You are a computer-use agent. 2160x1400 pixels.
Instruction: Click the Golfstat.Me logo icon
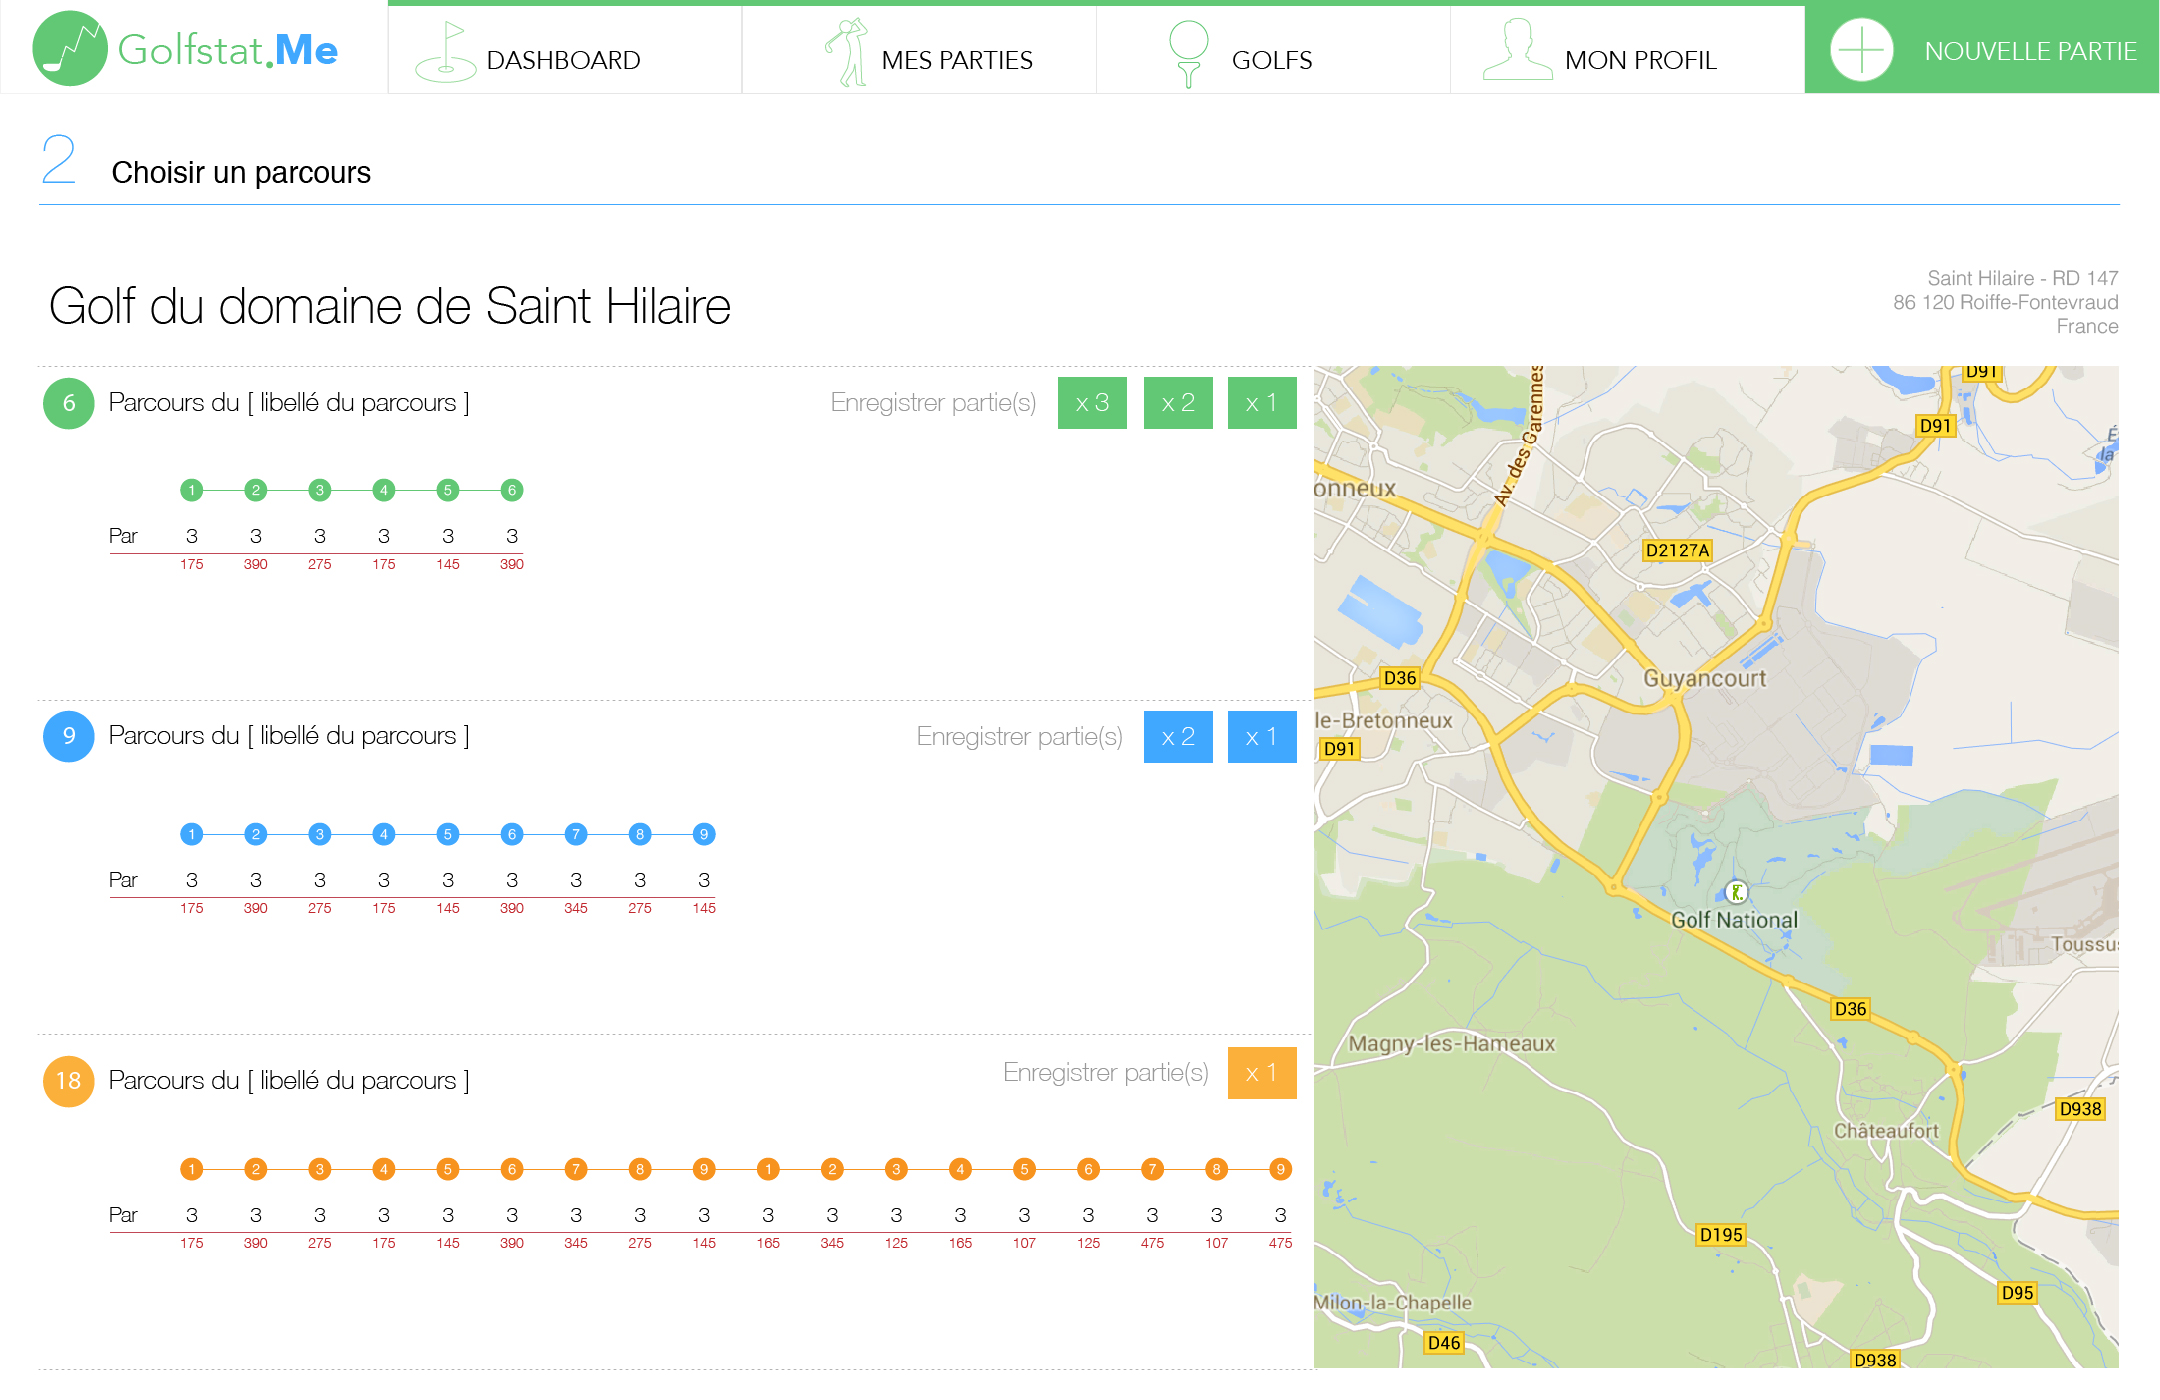tap(70, 48)
